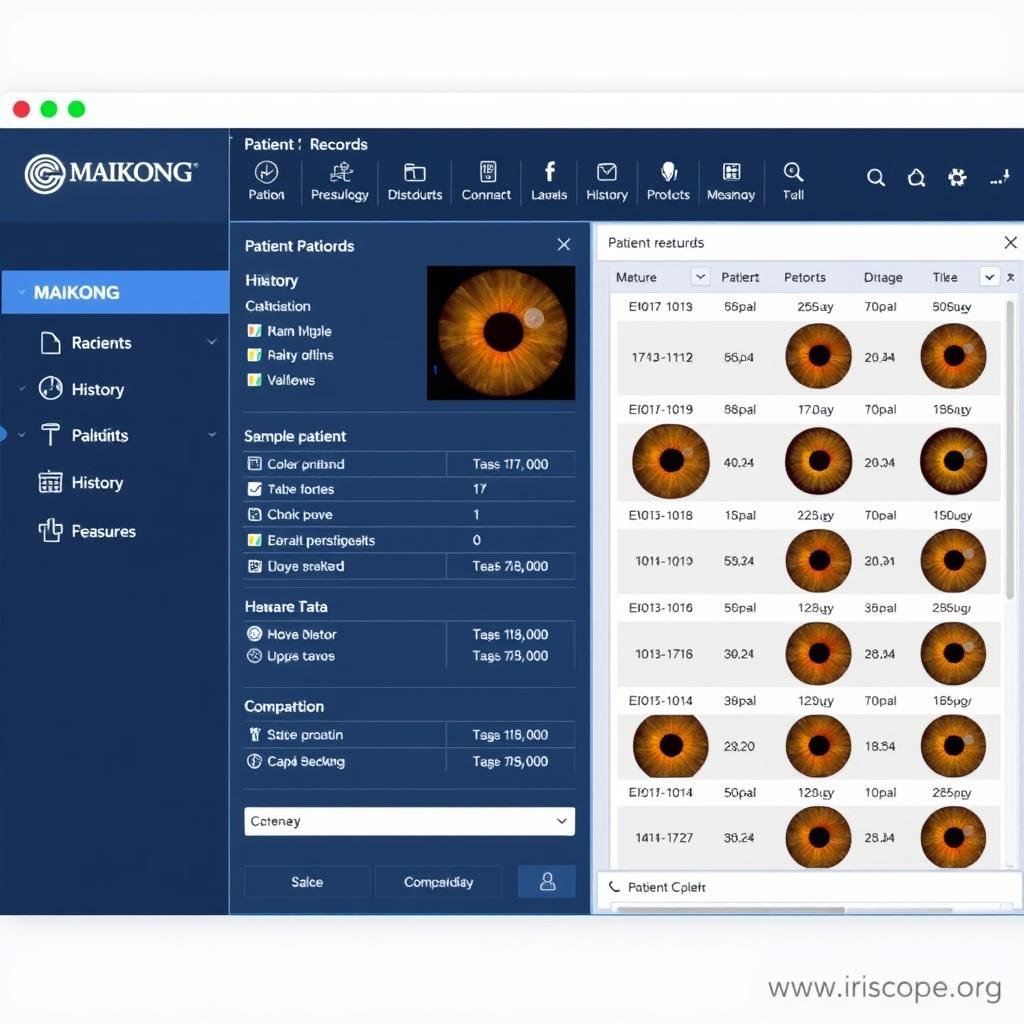This screenshot has height=1024, width=1024.
Task: Toggle the Coler pntbnd checkbox
Action: pos(254,464)
